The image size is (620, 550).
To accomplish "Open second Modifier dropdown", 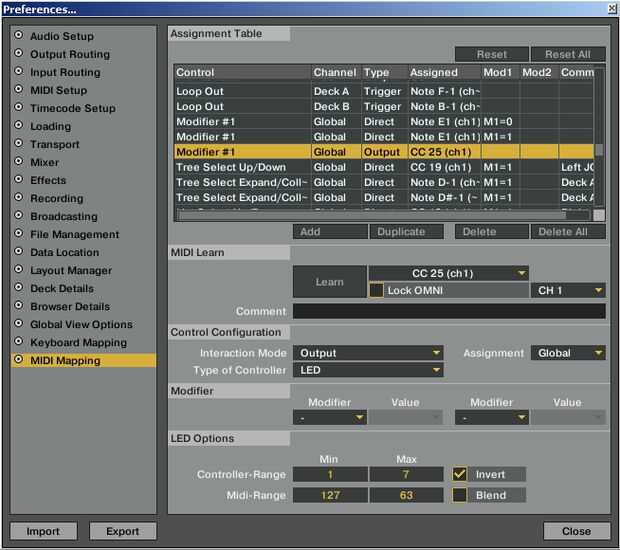I will click(491, 418).
